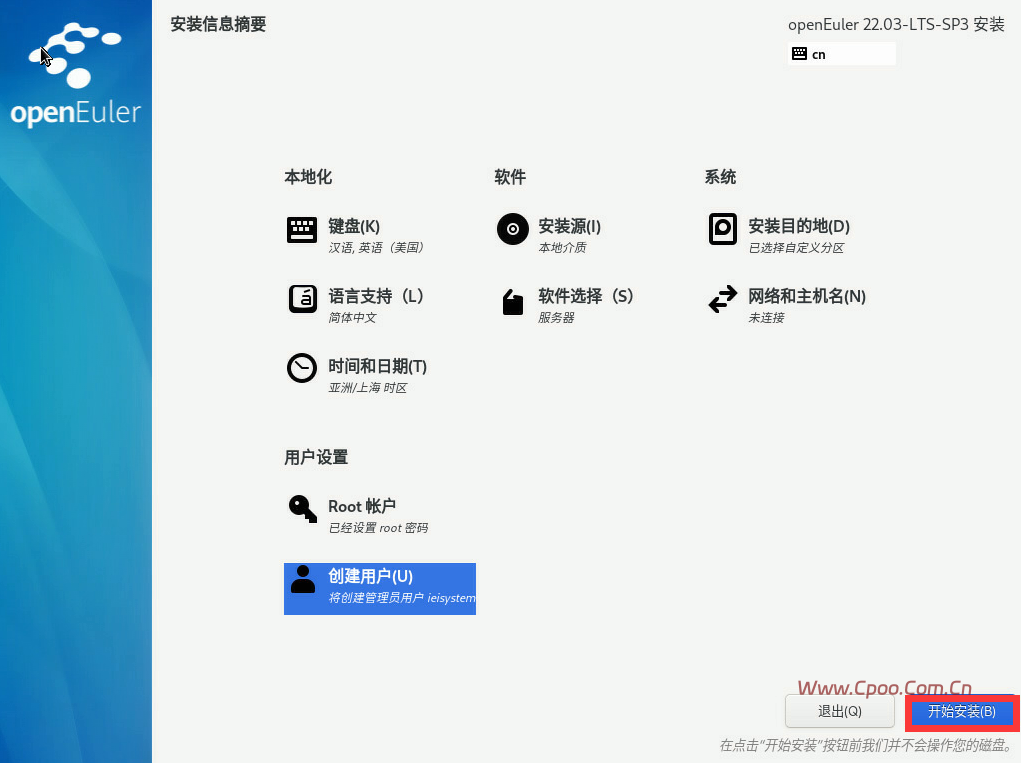Open the language support icon

tap(302, 299)
